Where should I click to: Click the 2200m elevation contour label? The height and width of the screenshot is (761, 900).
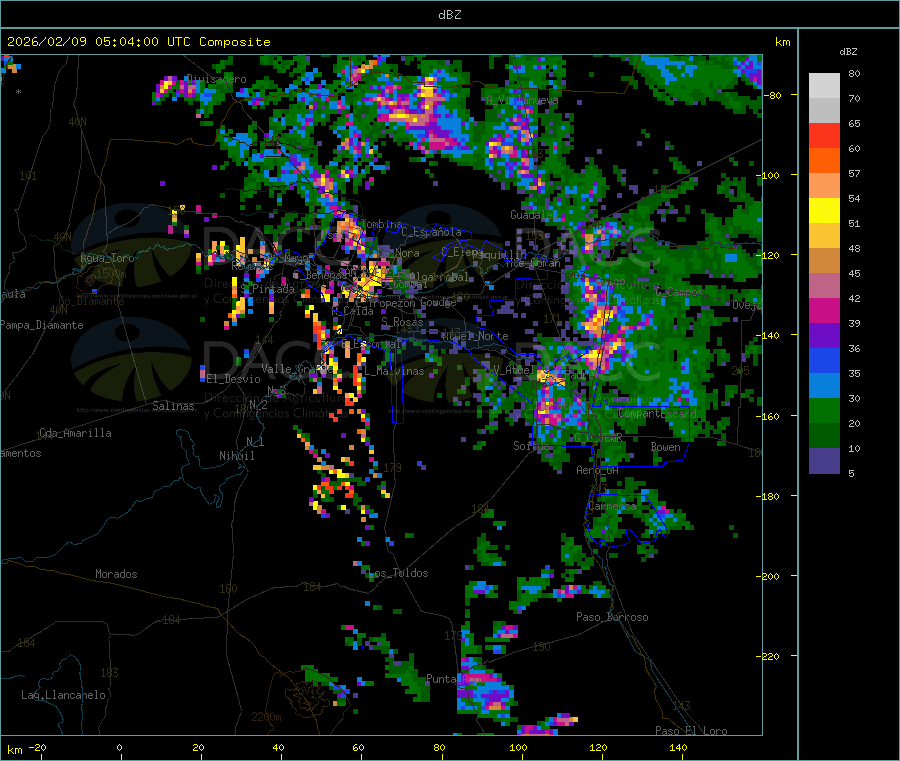pyautogui.click(x=266, y=717)
